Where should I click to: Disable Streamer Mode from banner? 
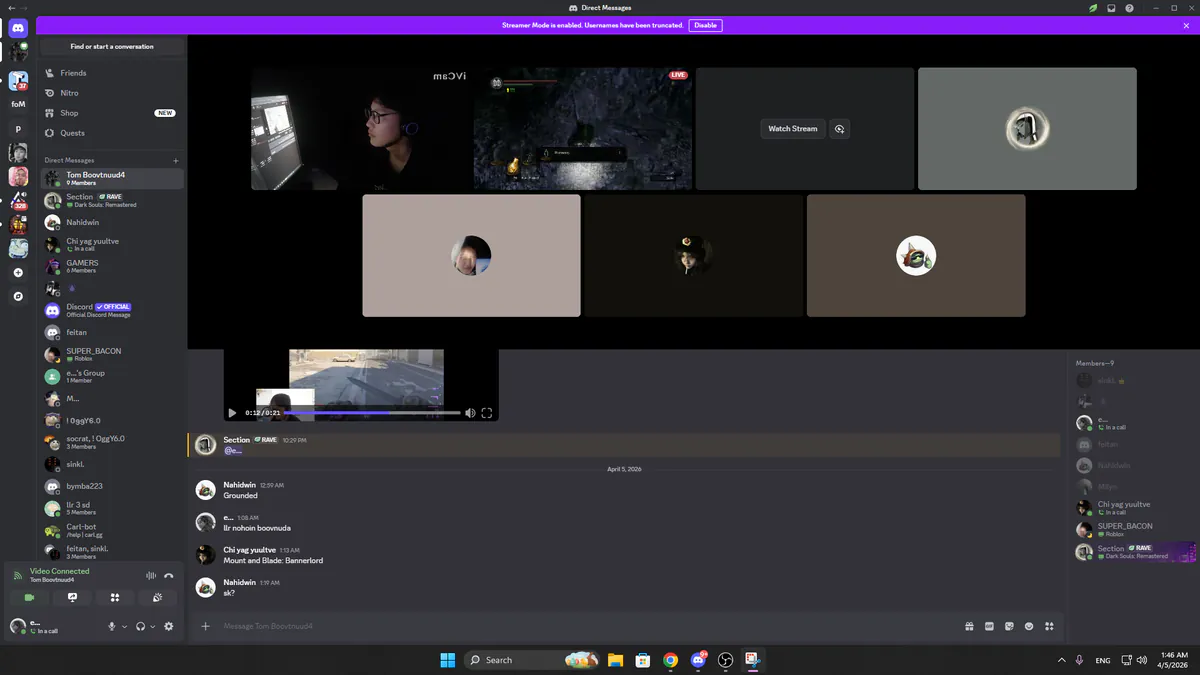tap(706, 25)
